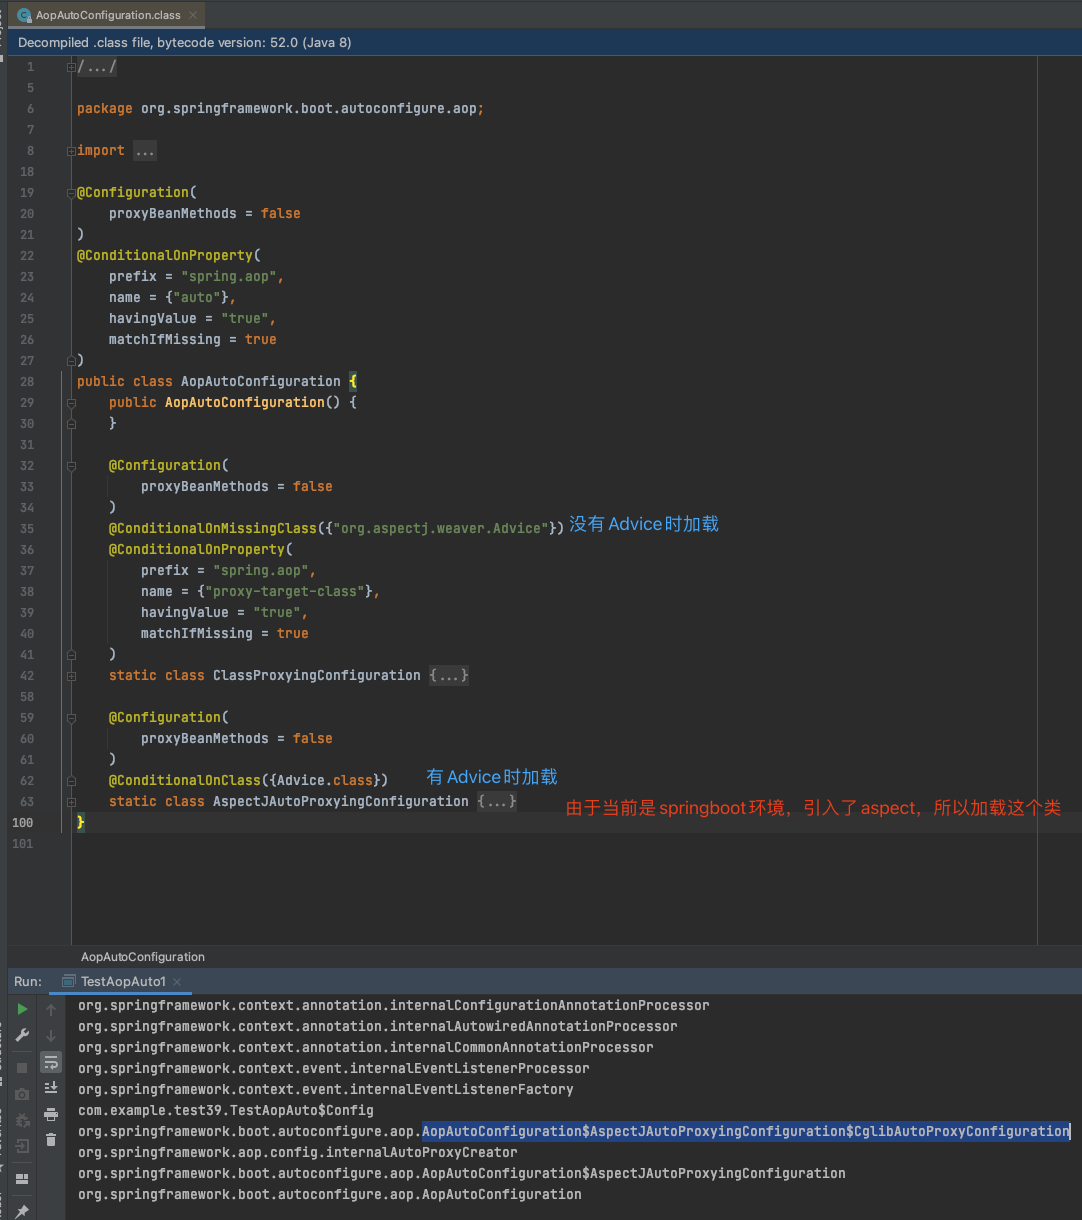The image size is (1082, 1220).
Task: Click line number 100 in gutter
Action: pyautogui.click(x=22, y=823)
